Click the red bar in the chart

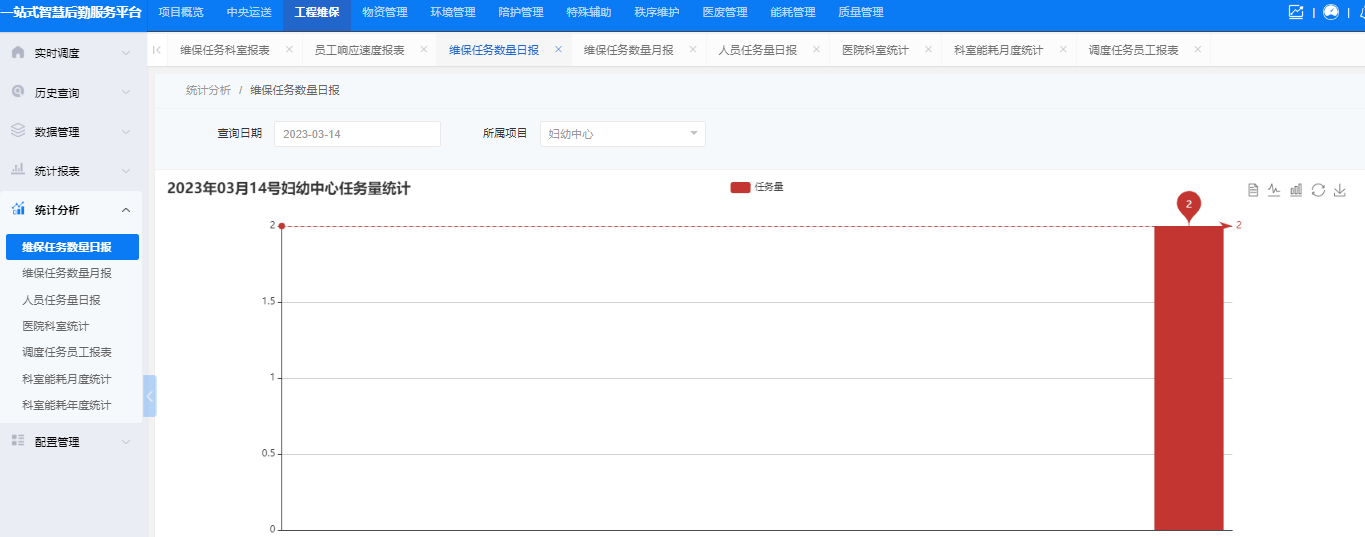click(1189, 378)
